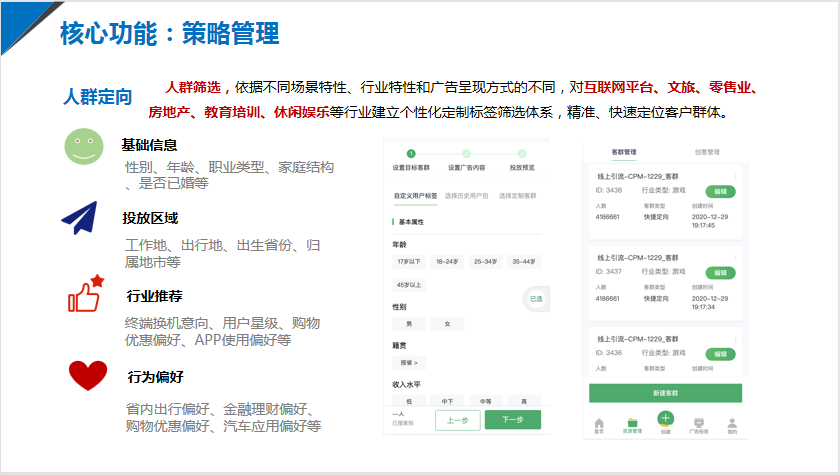Switch to the 创意管理 tab
Viewport: 840px width, 475px height.
tap(707, 152)
